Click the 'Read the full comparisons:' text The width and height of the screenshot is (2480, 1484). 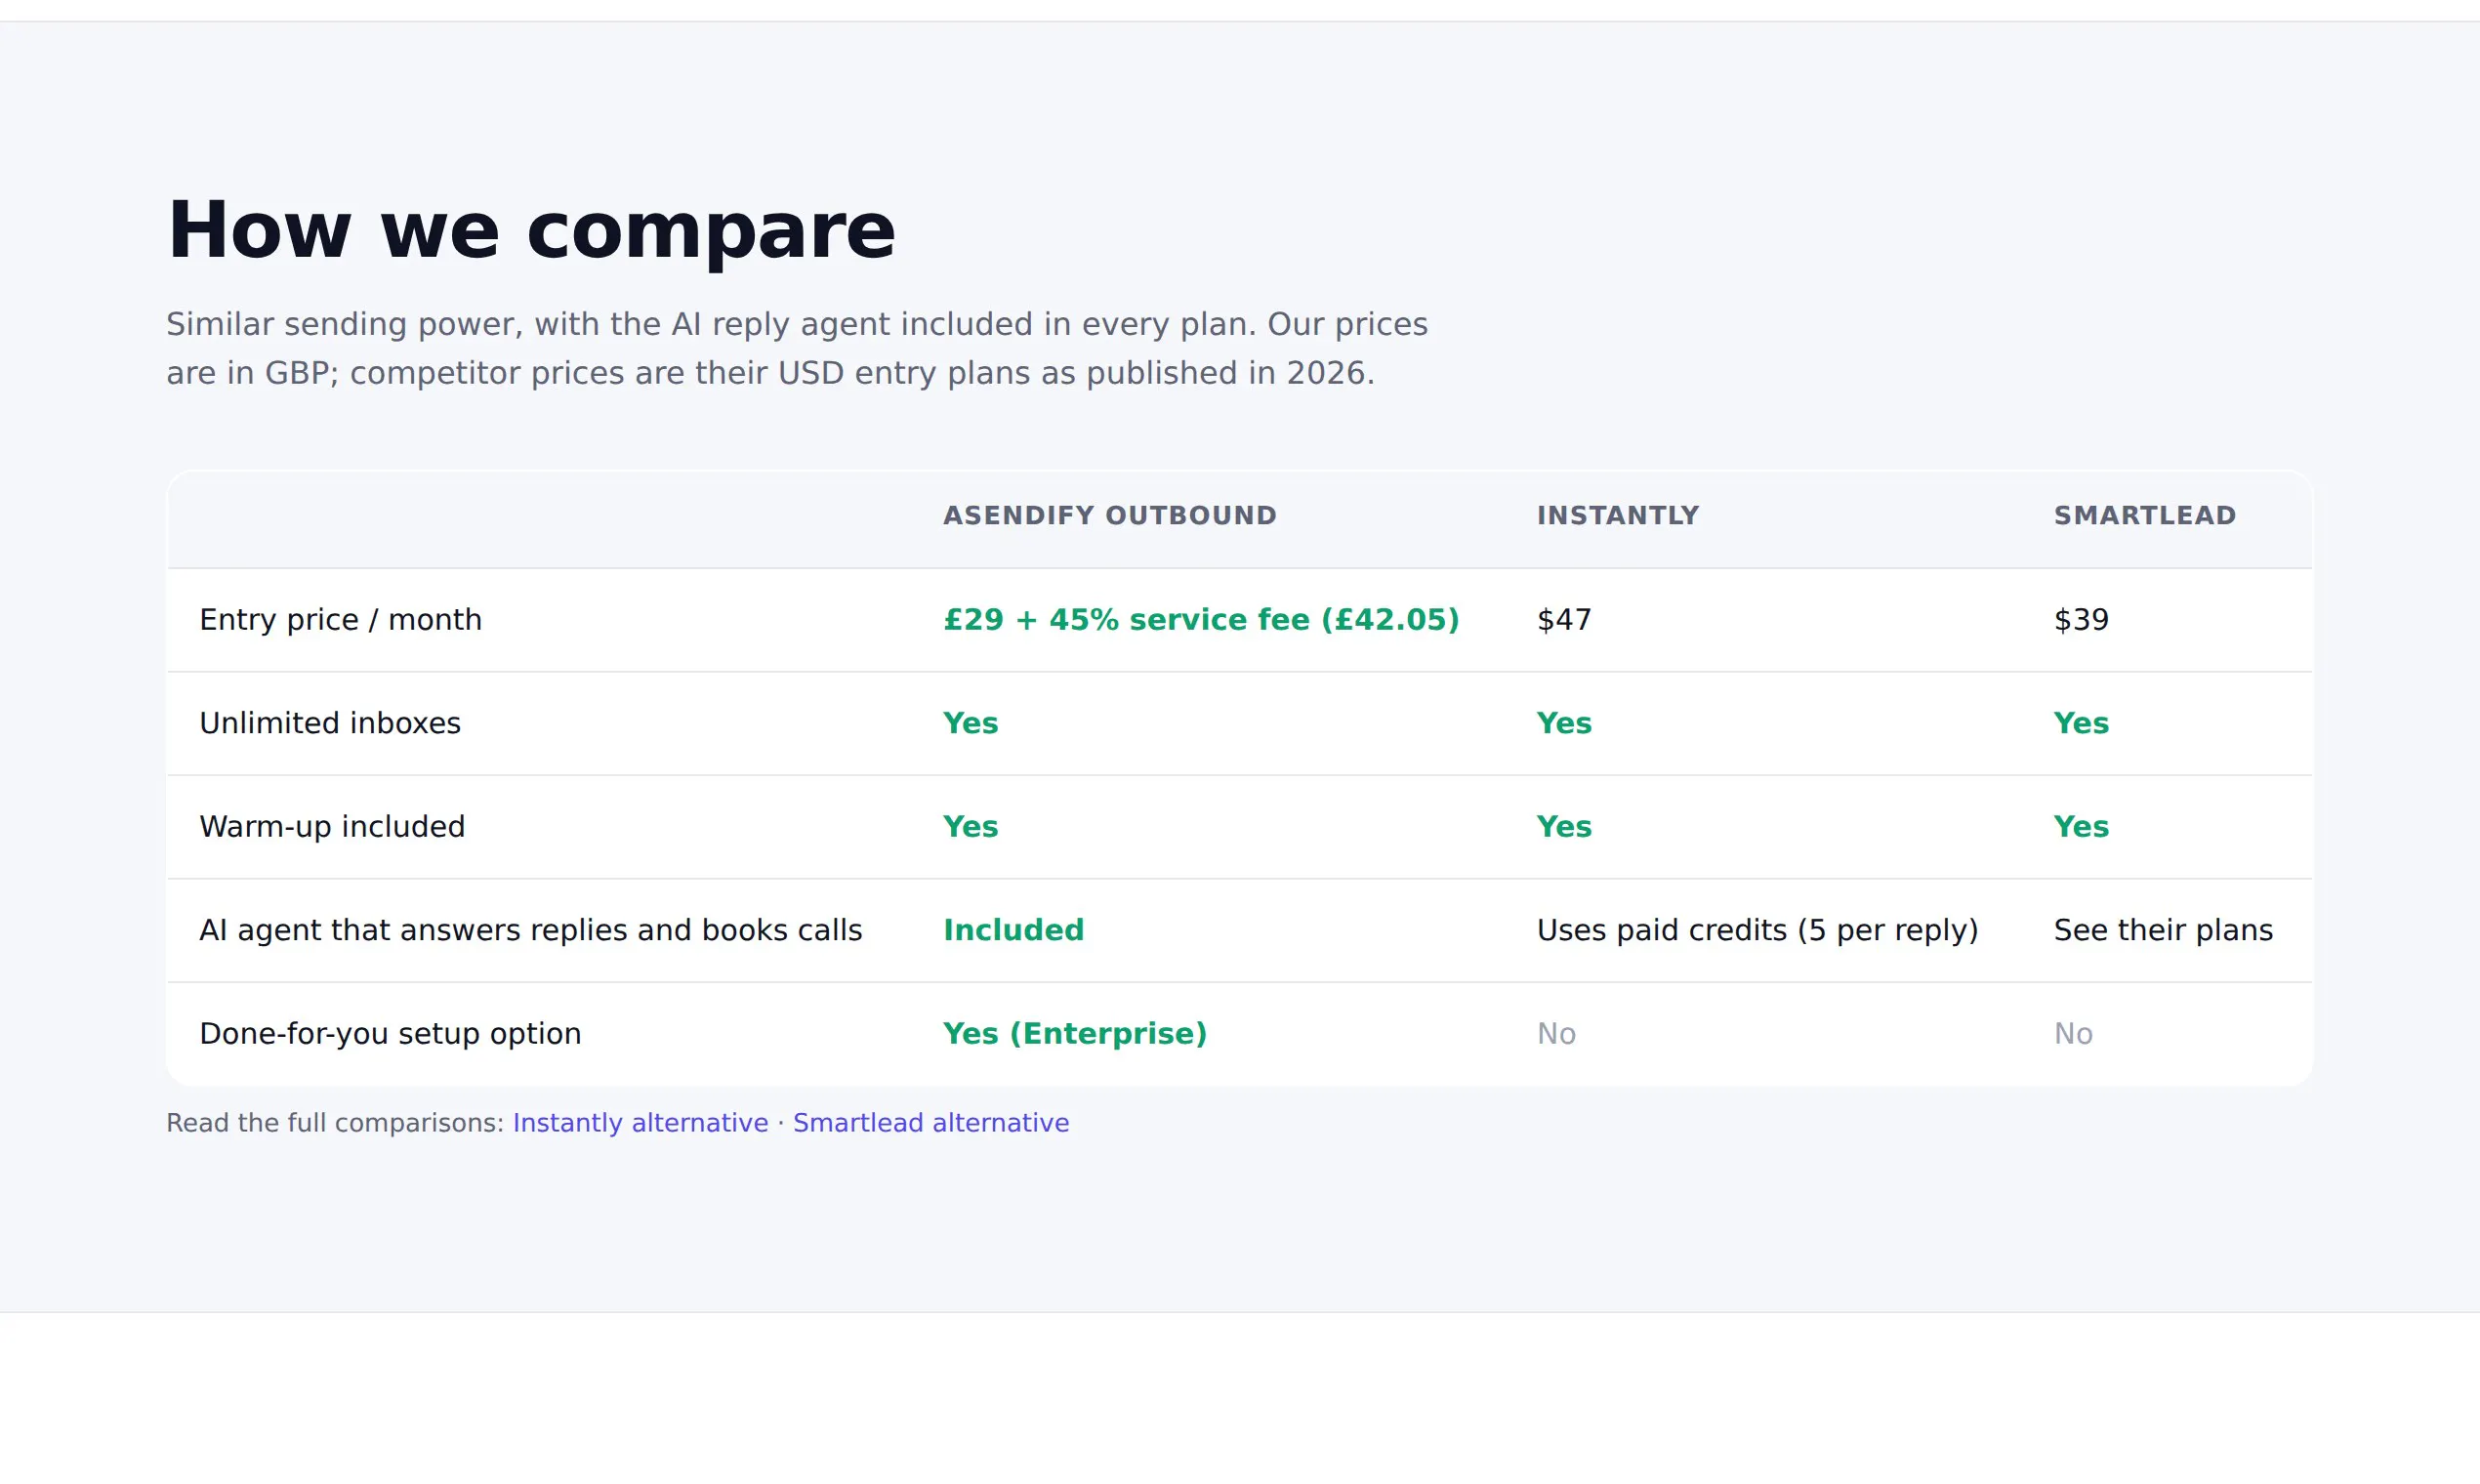(335, 1123)
